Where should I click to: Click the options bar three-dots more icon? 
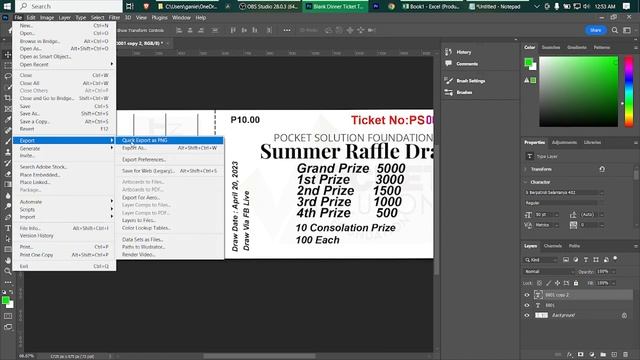pyautogui.click(x=287, y=30)
